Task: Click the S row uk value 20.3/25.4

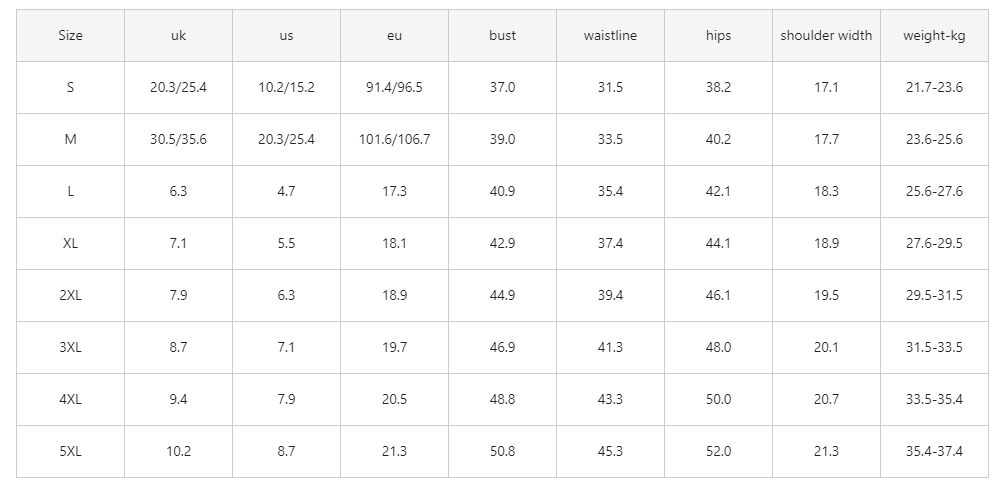Action: (178, 88)
